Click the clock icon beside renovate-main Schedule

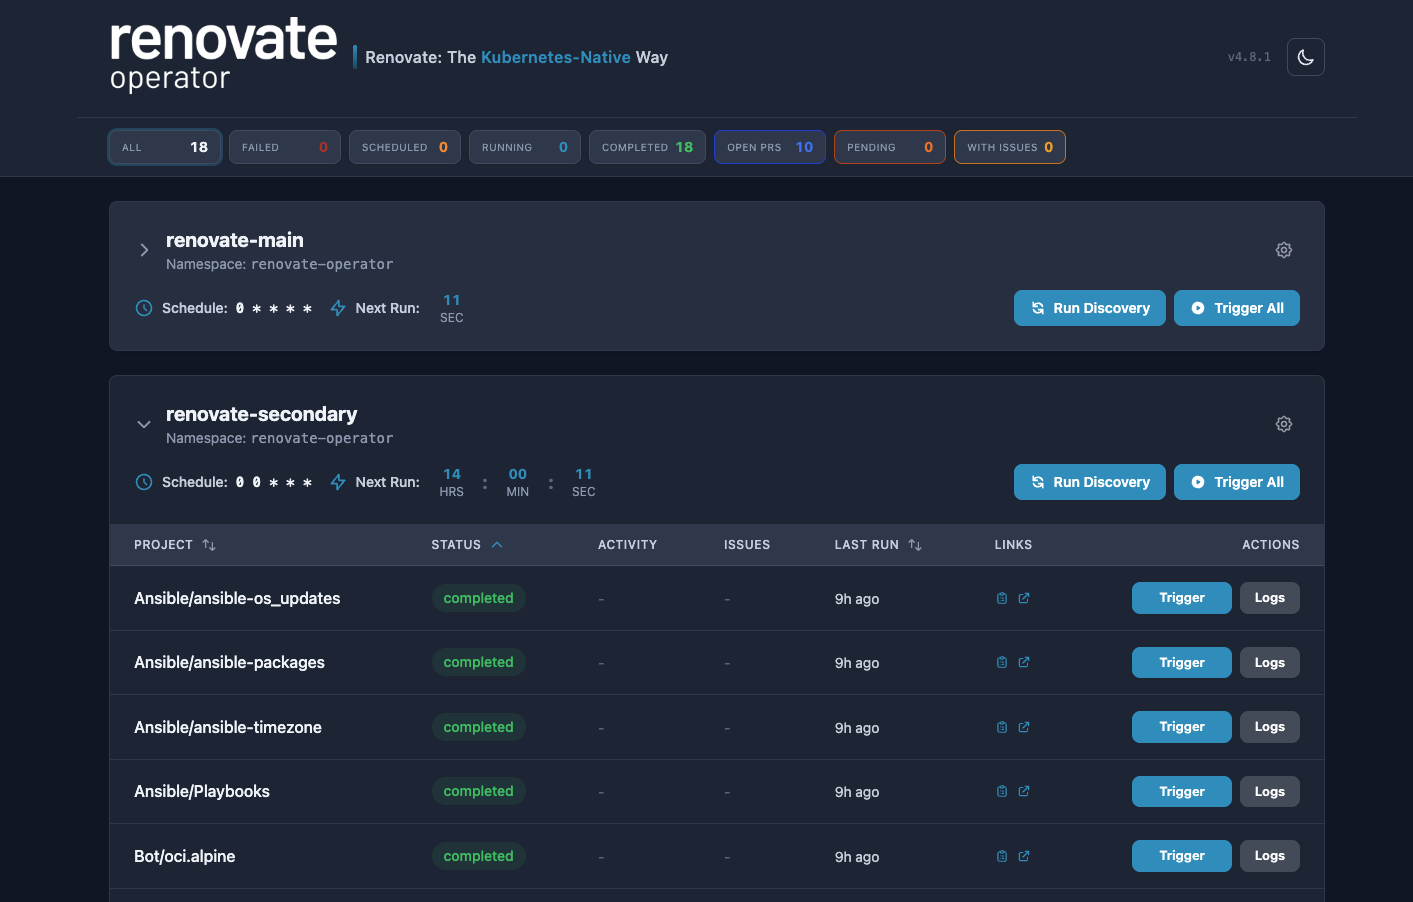tap(144, 308)
